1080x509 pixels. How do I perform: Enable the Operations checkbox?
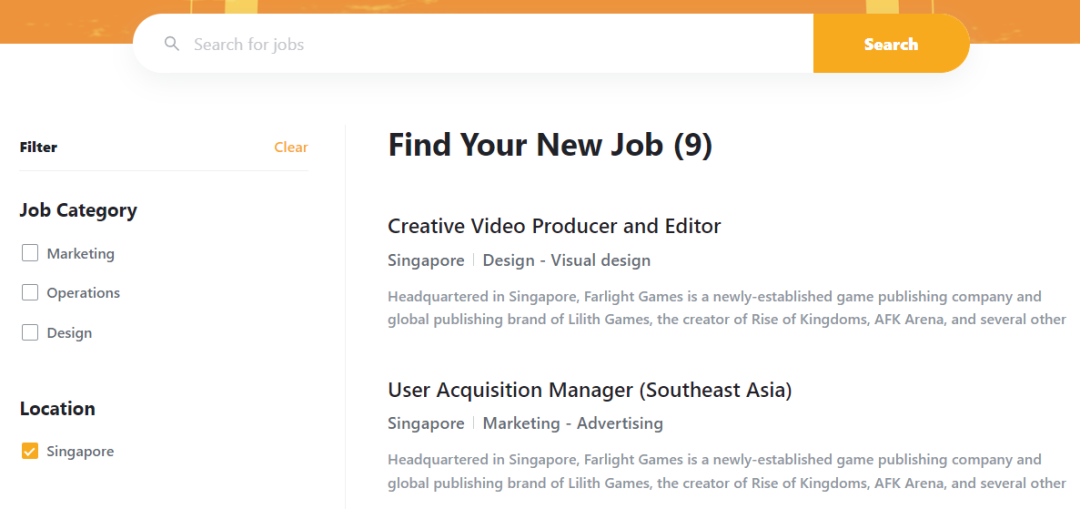point(30,293)
